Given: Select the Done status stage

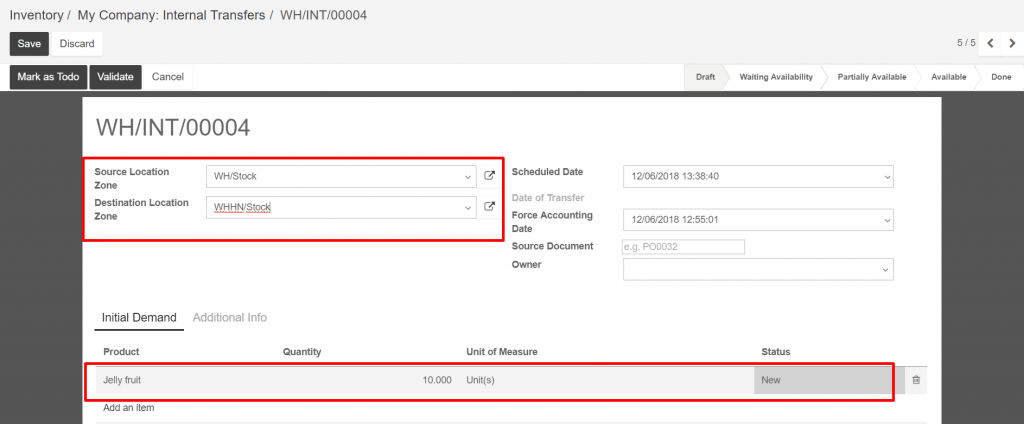Looking at the screenshot, I should click(x=1001, y=77).
